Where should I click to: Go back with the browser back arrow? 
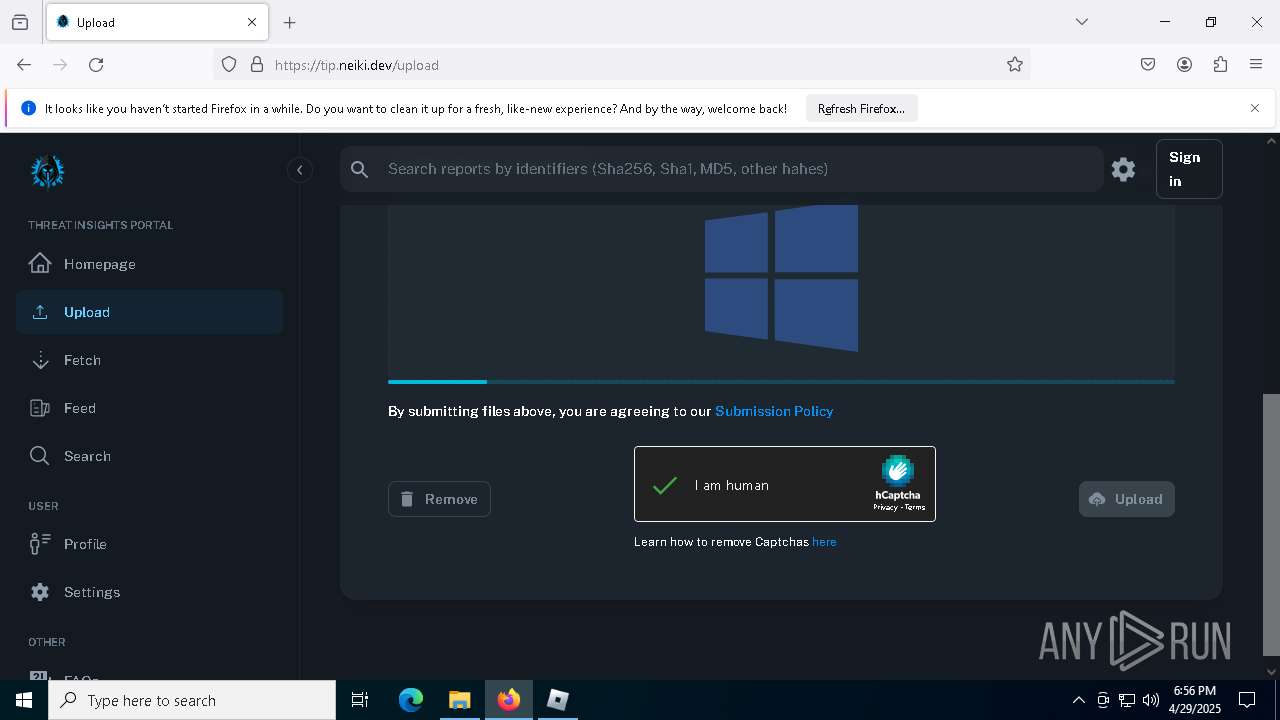click(24, 64)
